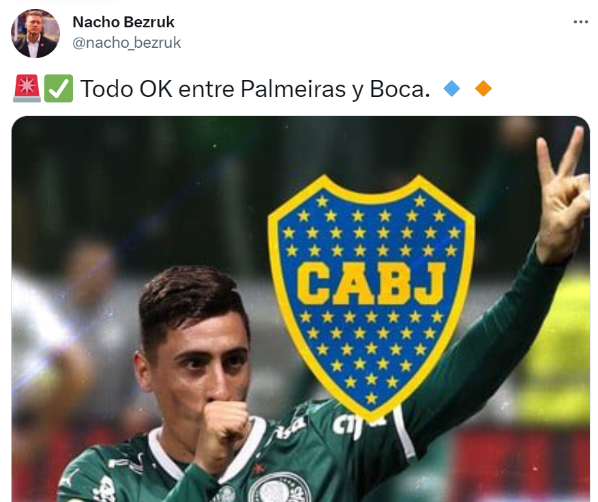Viewport: 598px width, 502px height.
Task: Select the tweet text about Palmeiras y Boca
Action: click(x=255, y=89)
